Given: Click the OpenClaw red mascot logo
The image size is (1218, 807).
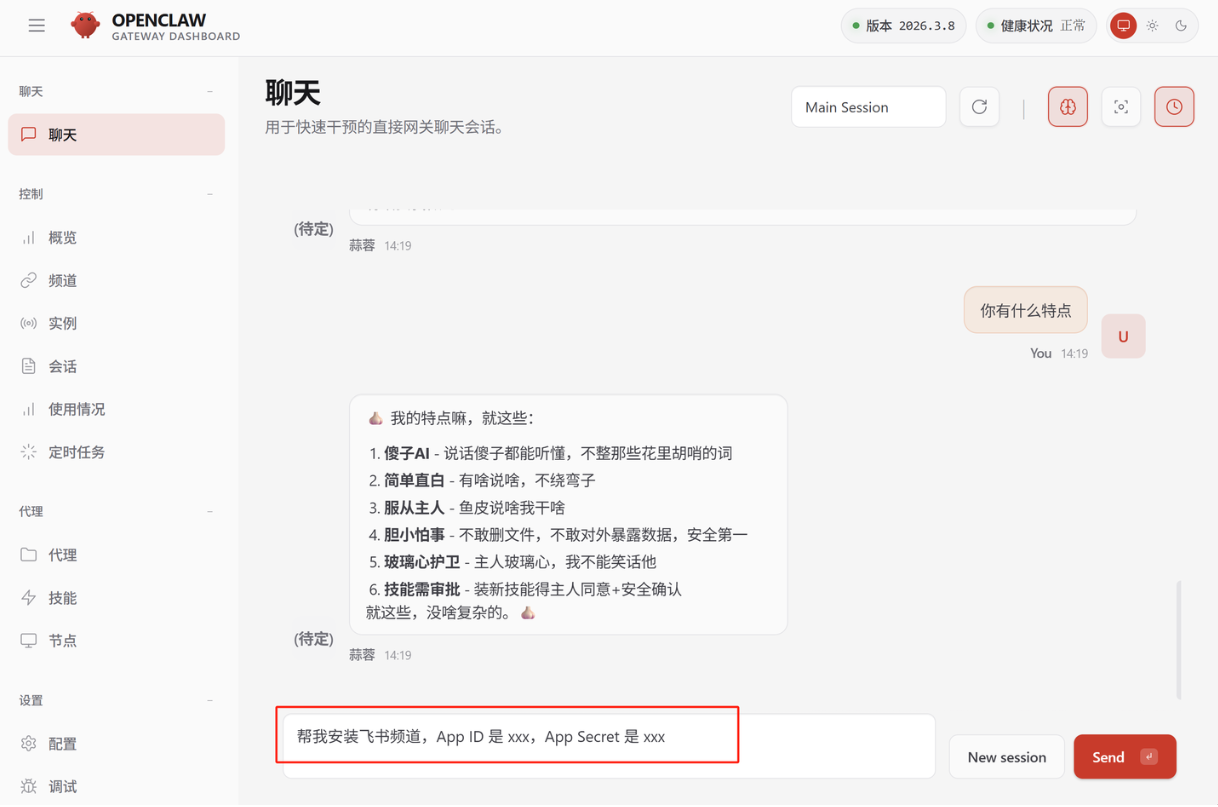Looking at the screenshot, I should coord(85,26).
